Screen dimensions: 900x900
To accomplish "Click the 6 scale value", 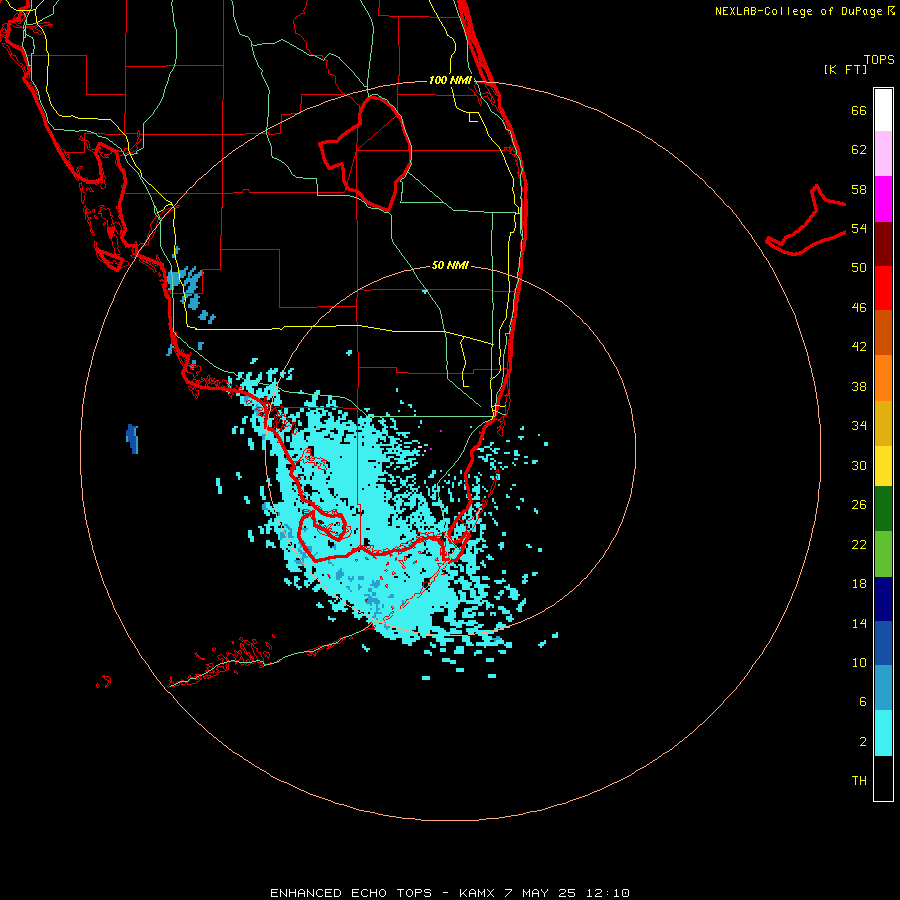I will 863,702.
